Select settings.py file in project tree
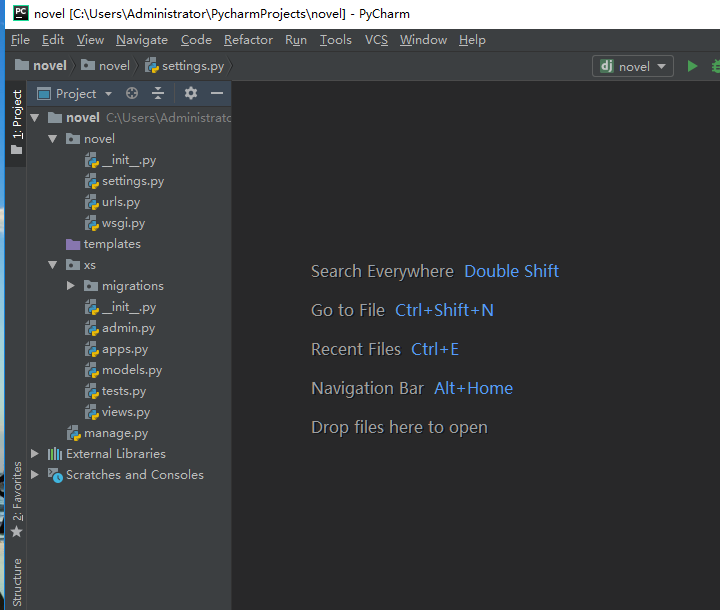720x610 pixels. point(132,181)
